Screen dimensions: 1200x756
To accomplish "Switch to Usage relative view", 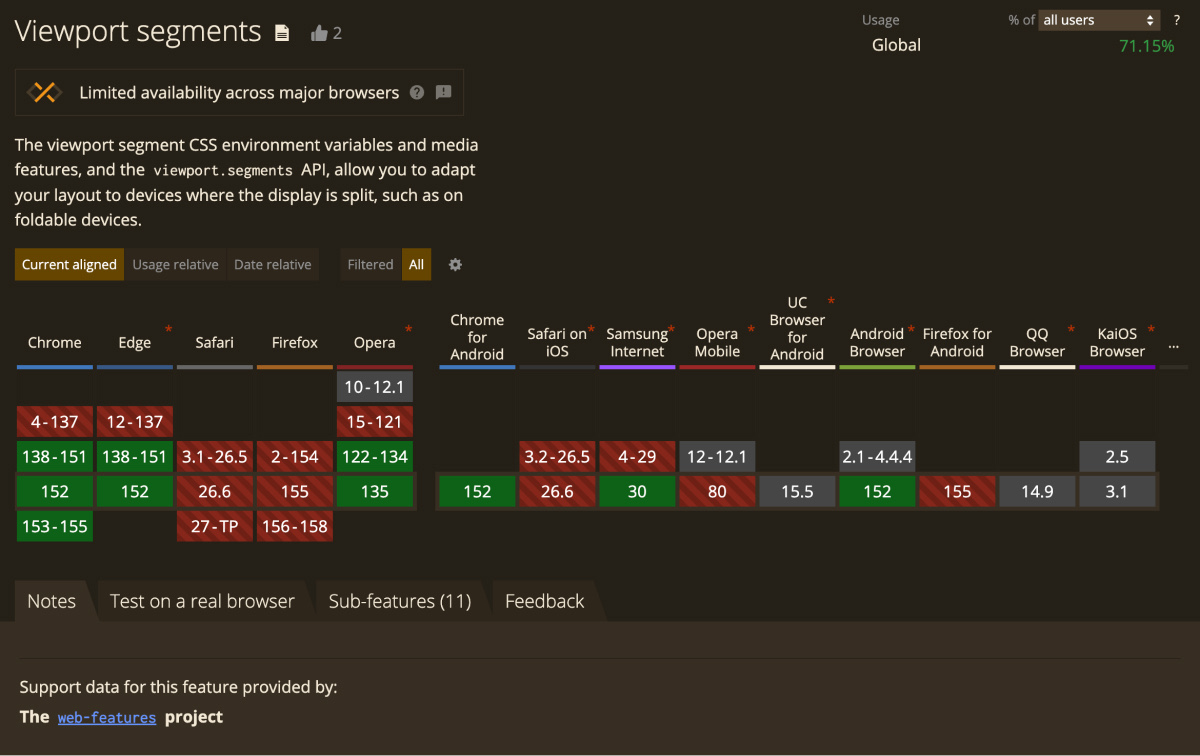I will point(175,265).
